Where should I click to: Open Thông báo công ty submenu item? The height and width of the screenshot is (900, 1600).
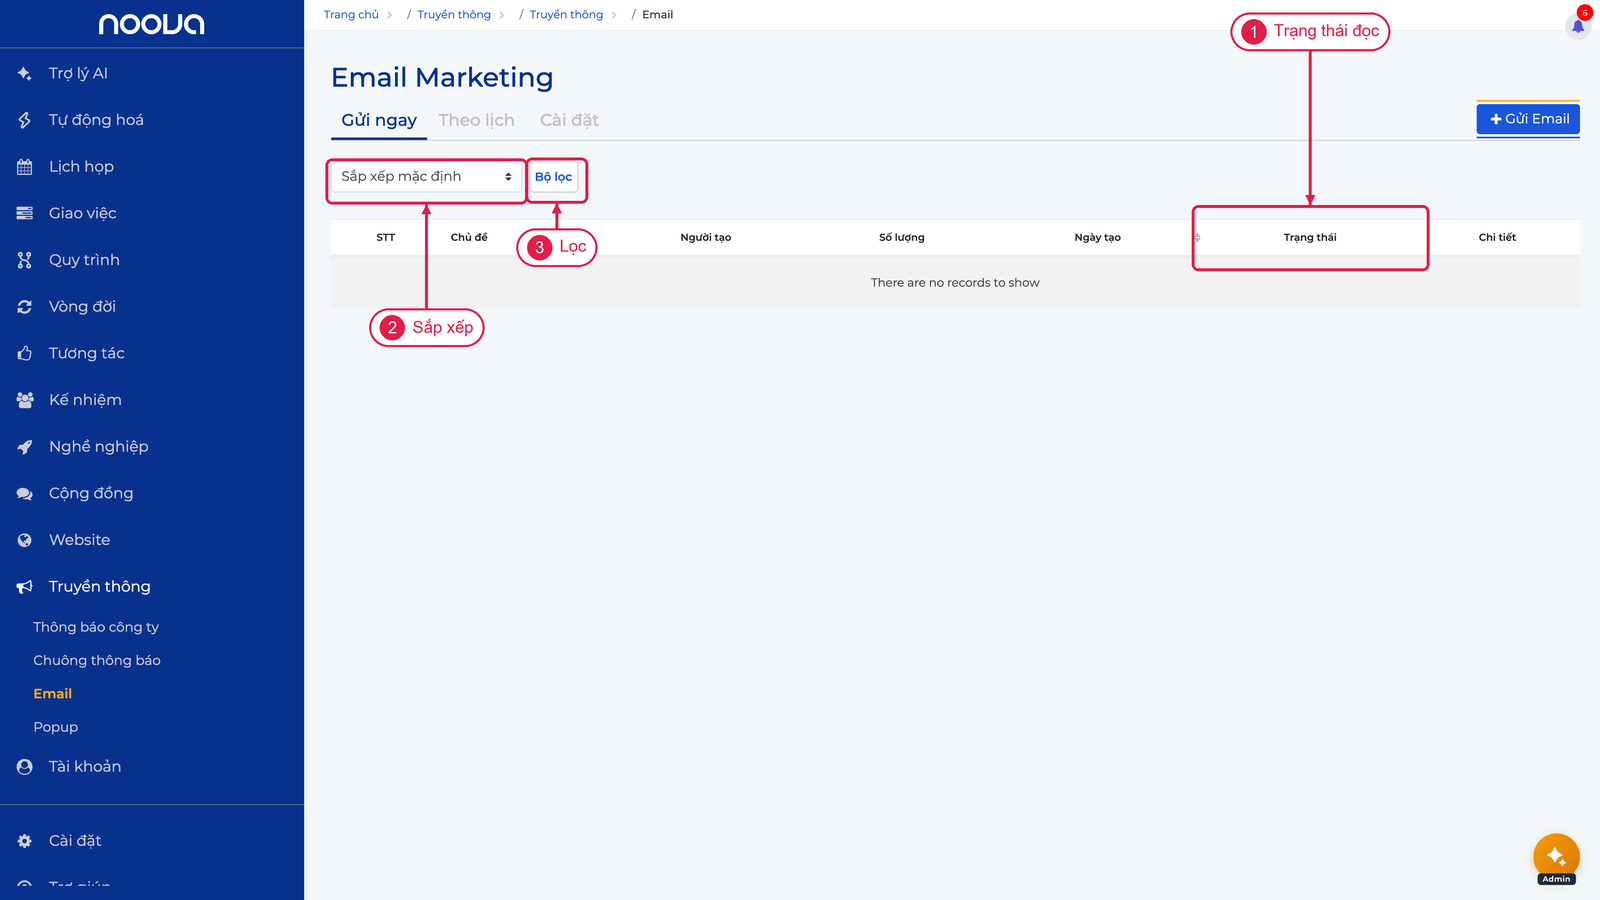click(x=96, y=627)
